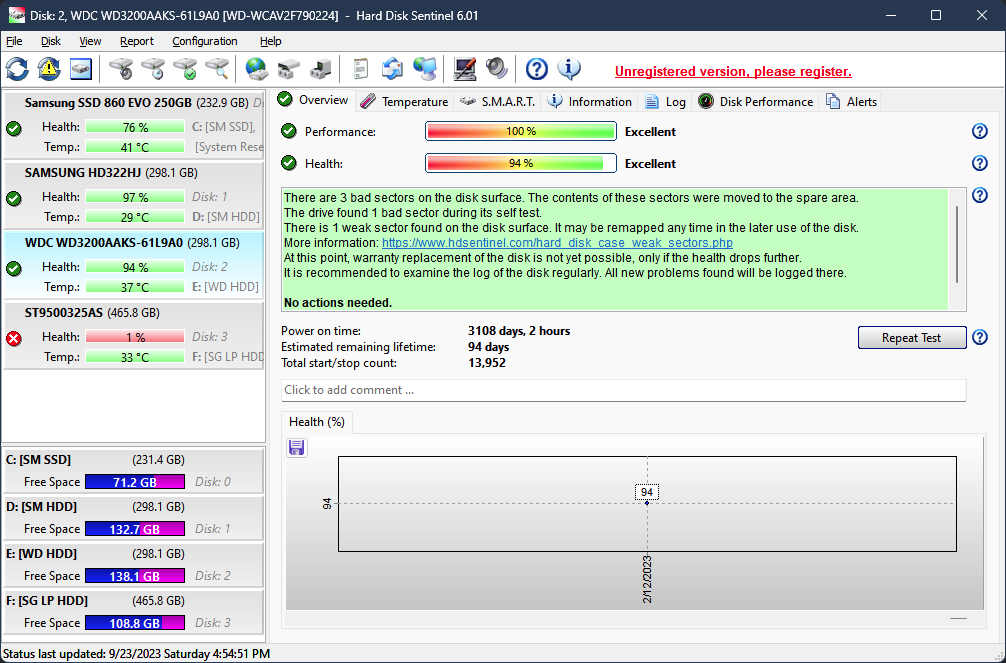Viewport: 1006px width, 663px height.
Task: Click the help icon next to Repeat Test
Action: 980,337
